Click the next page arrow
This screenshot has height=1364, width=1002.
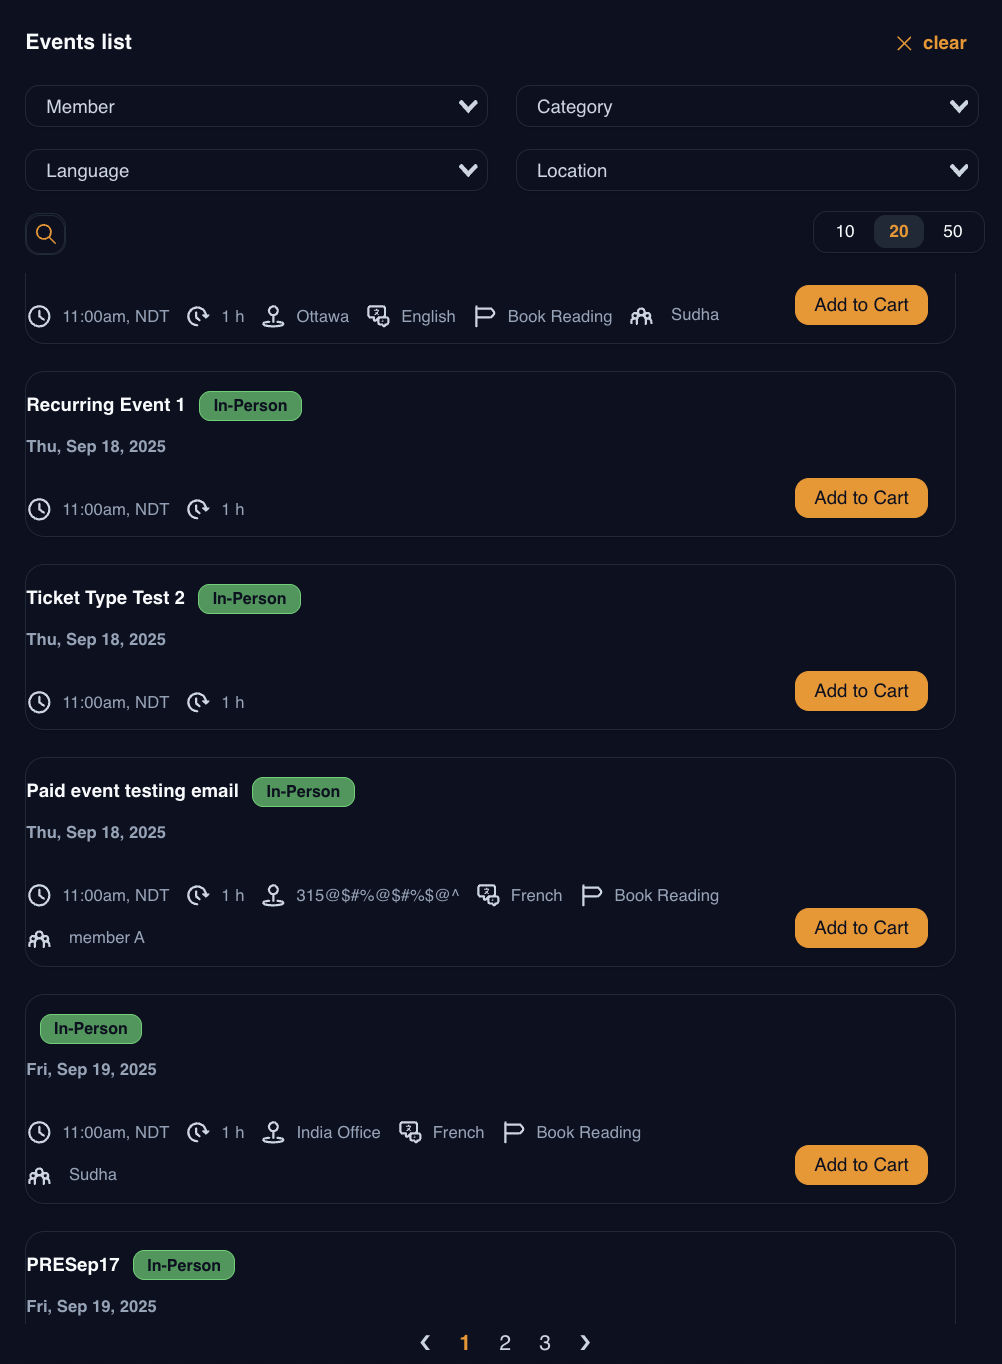click(x=585, y=1343)
